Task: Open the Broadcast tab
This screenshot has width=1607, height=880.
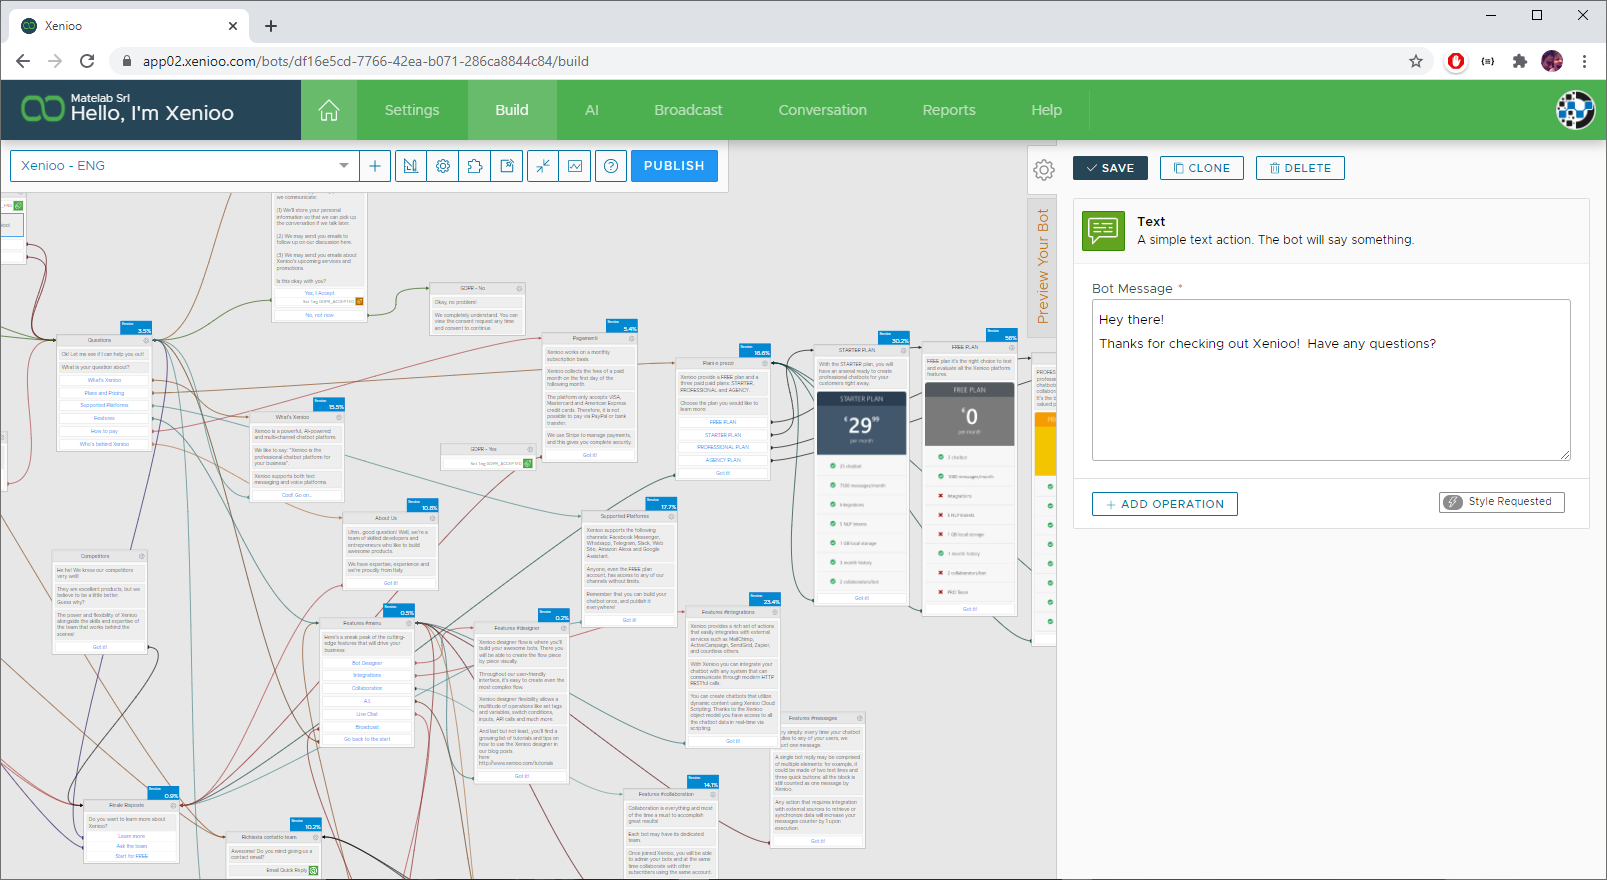Action: click(688, 110)
